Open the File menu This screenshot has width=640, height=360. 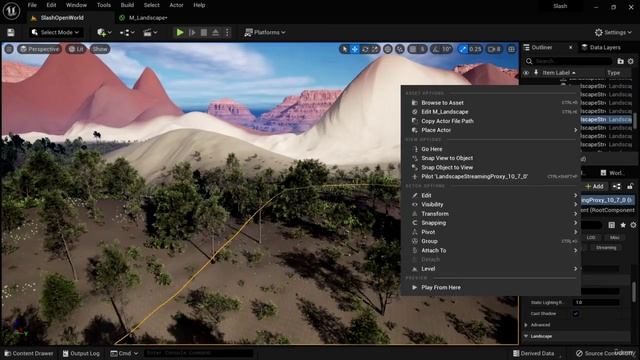point(32,5)
